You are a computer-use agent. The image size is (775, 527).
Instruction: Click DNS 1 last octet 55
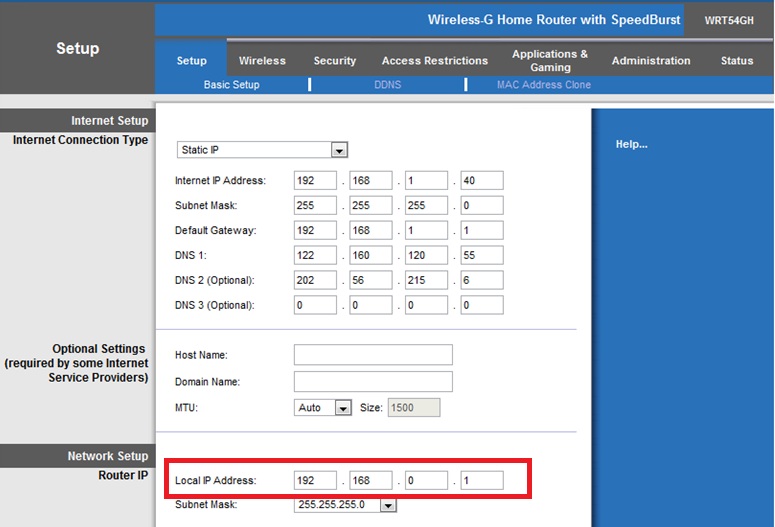(482, 255)
